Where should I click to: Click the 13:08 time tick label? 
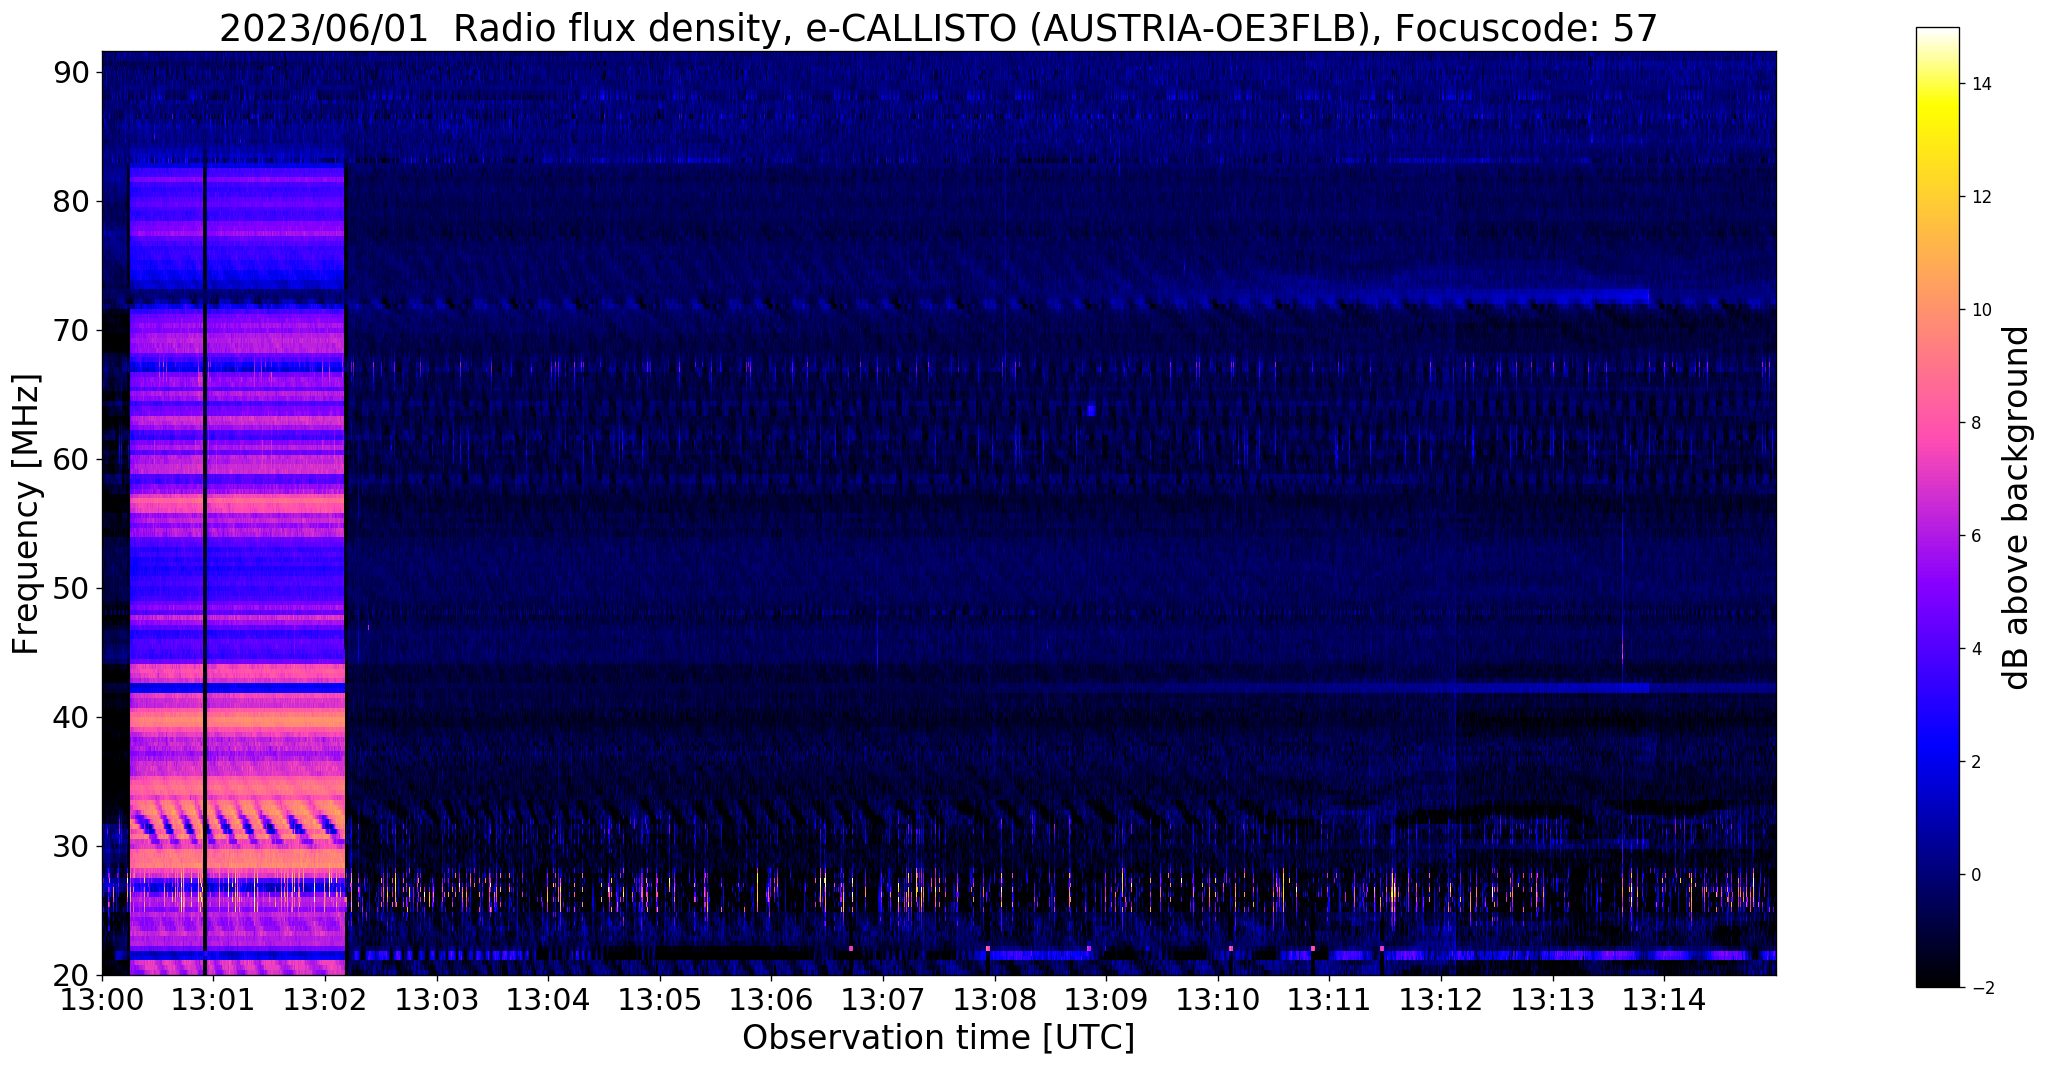[x=995, y=1000]
